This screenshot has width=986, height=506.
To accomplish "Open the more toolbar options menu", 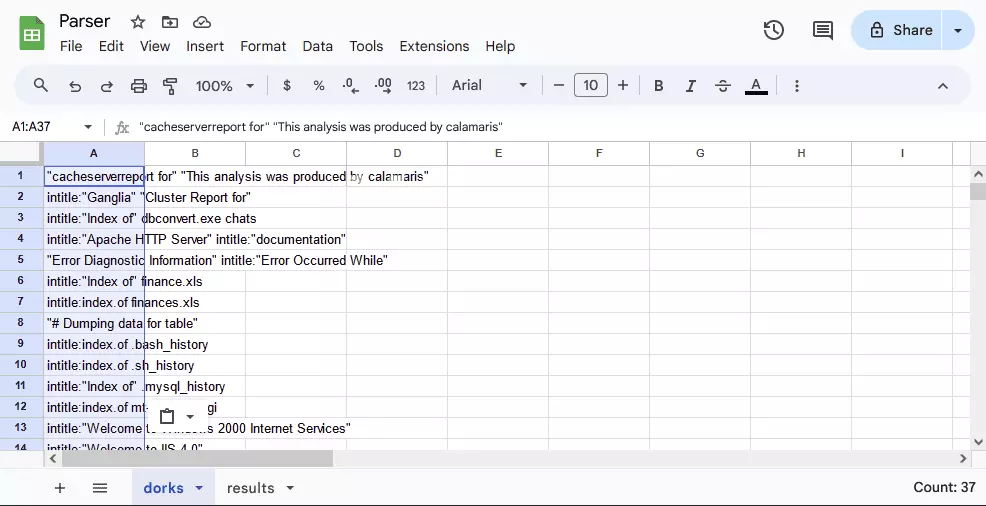I will [797, 85].
